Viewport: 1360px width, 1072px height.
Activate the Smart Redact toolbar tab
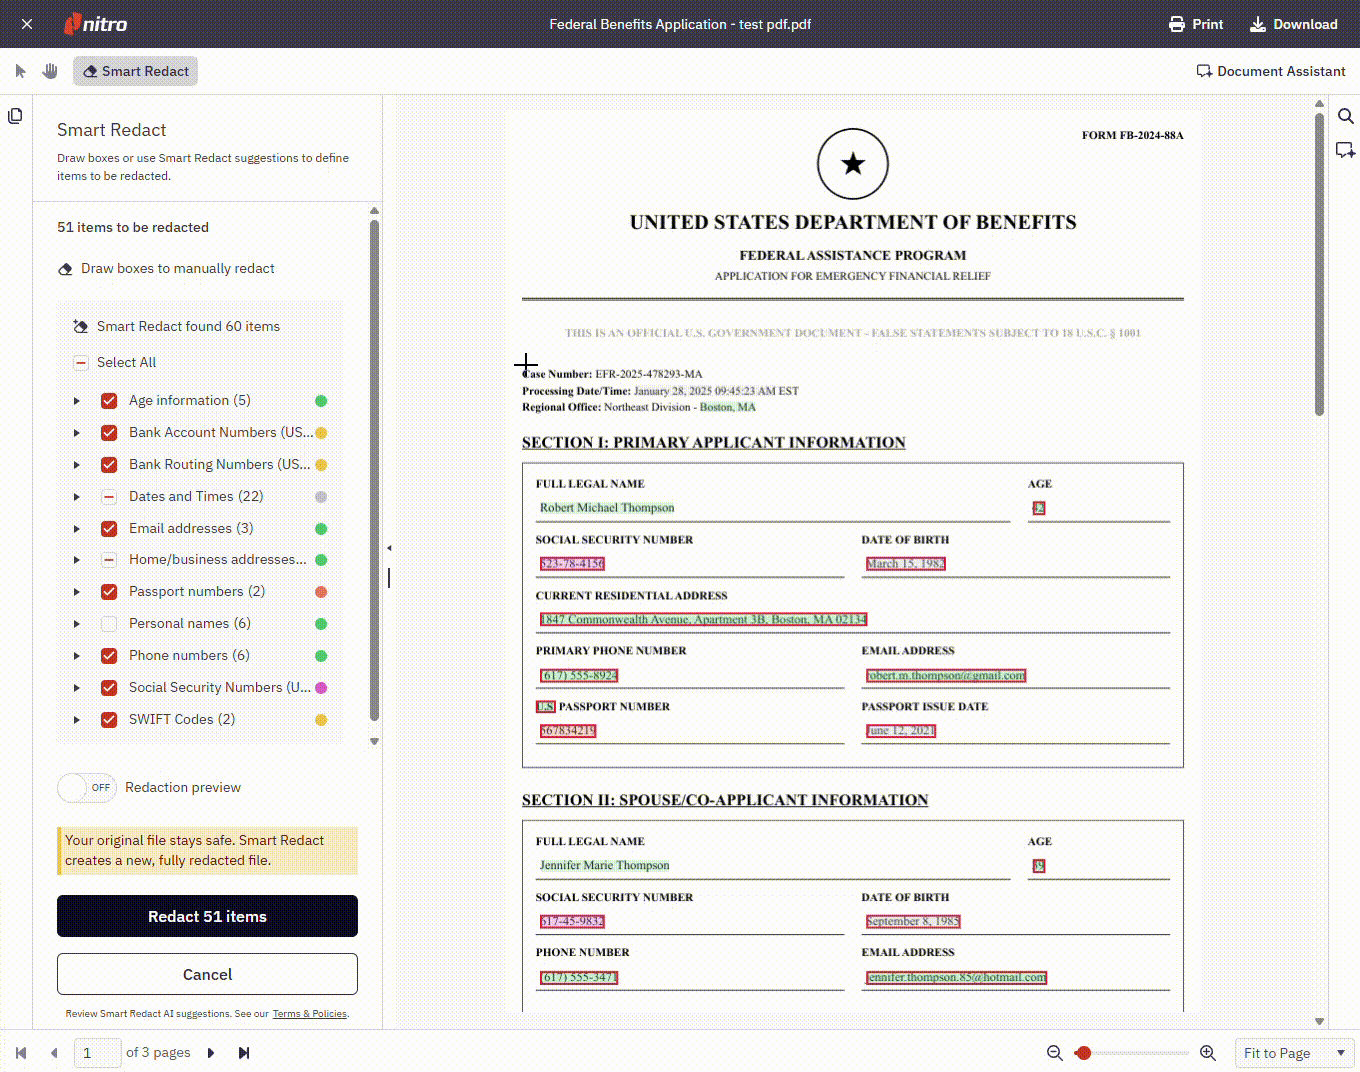coord(135,71)
